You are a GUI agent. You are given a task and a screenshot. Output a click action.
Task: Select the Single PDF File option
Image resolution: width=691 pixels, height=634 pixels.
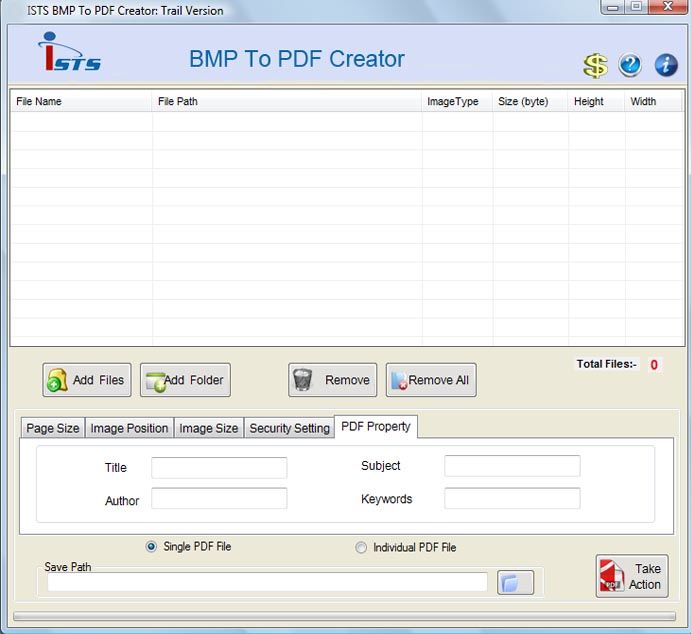click(x=152, y=547)
